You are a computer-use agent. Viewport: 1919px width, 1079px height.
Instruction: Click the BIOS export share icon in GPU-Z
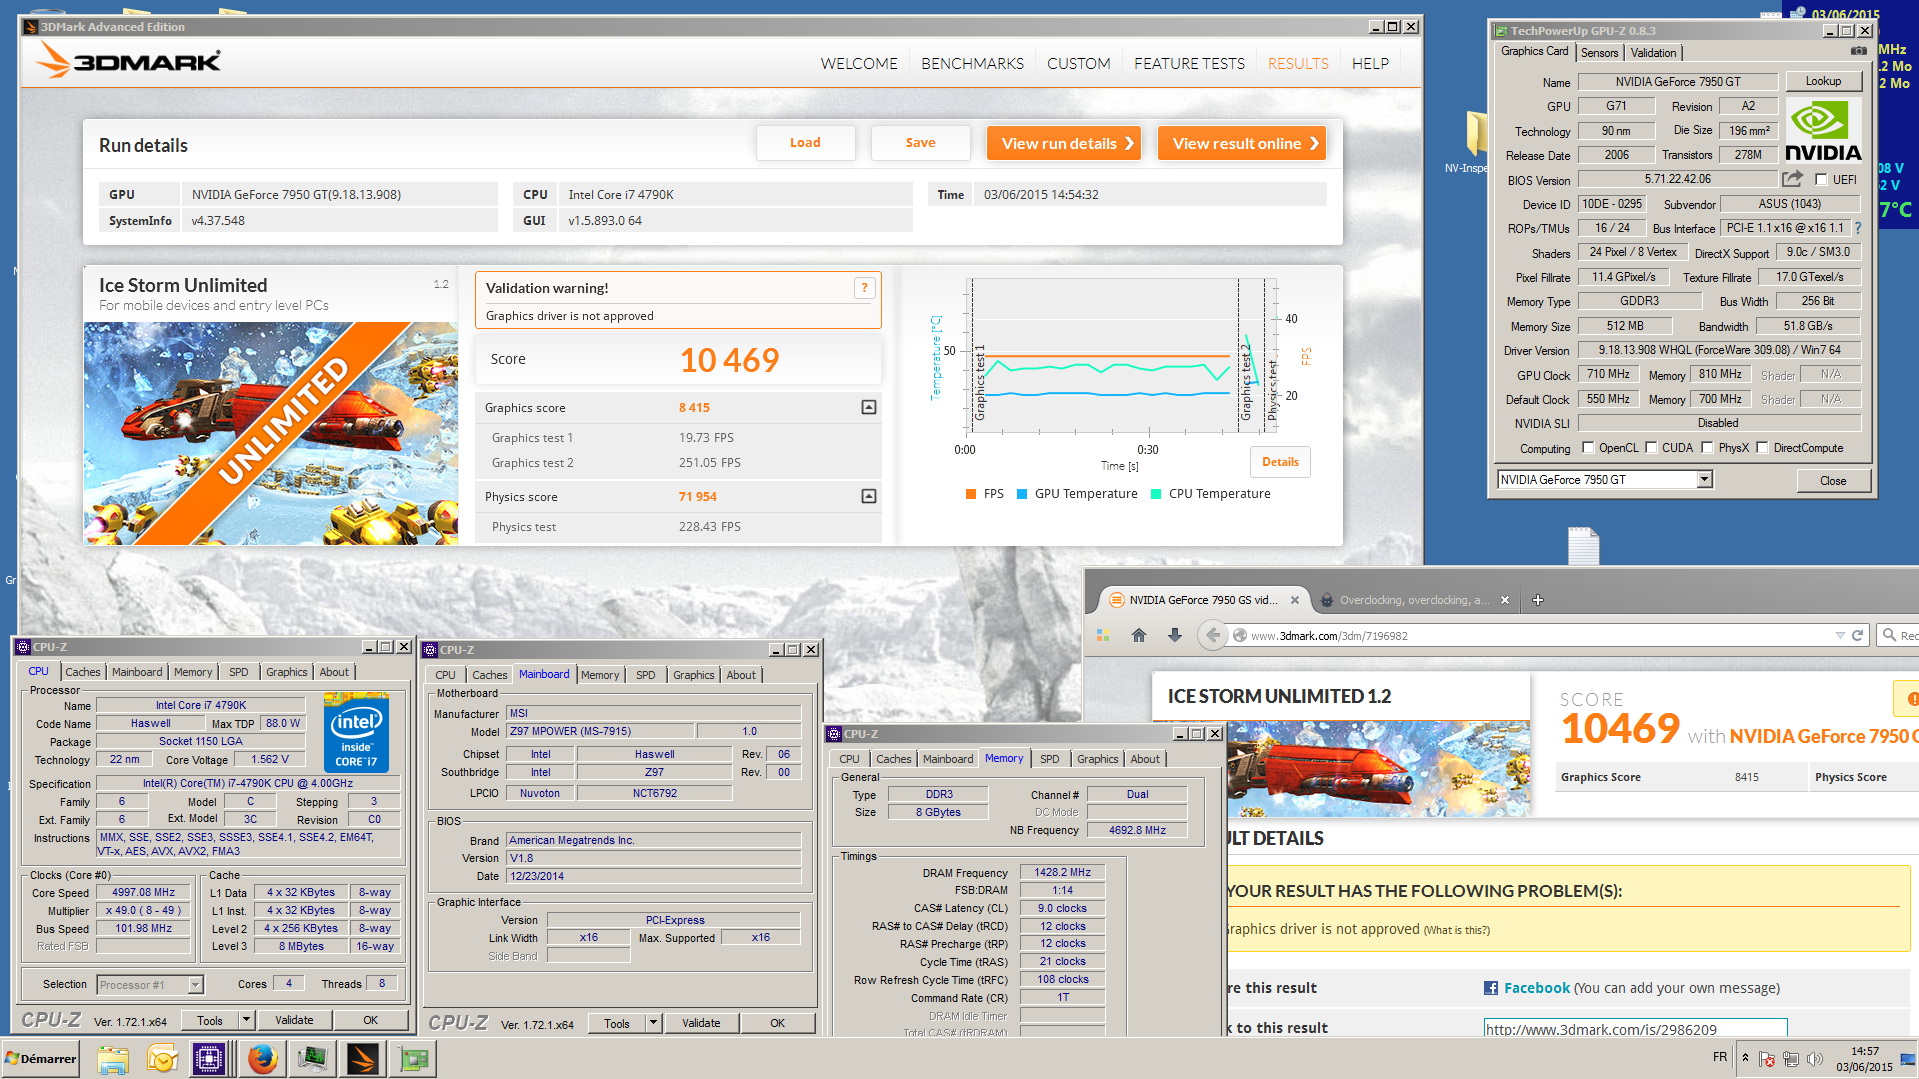pyautogui.click(x=1792, y=179)
